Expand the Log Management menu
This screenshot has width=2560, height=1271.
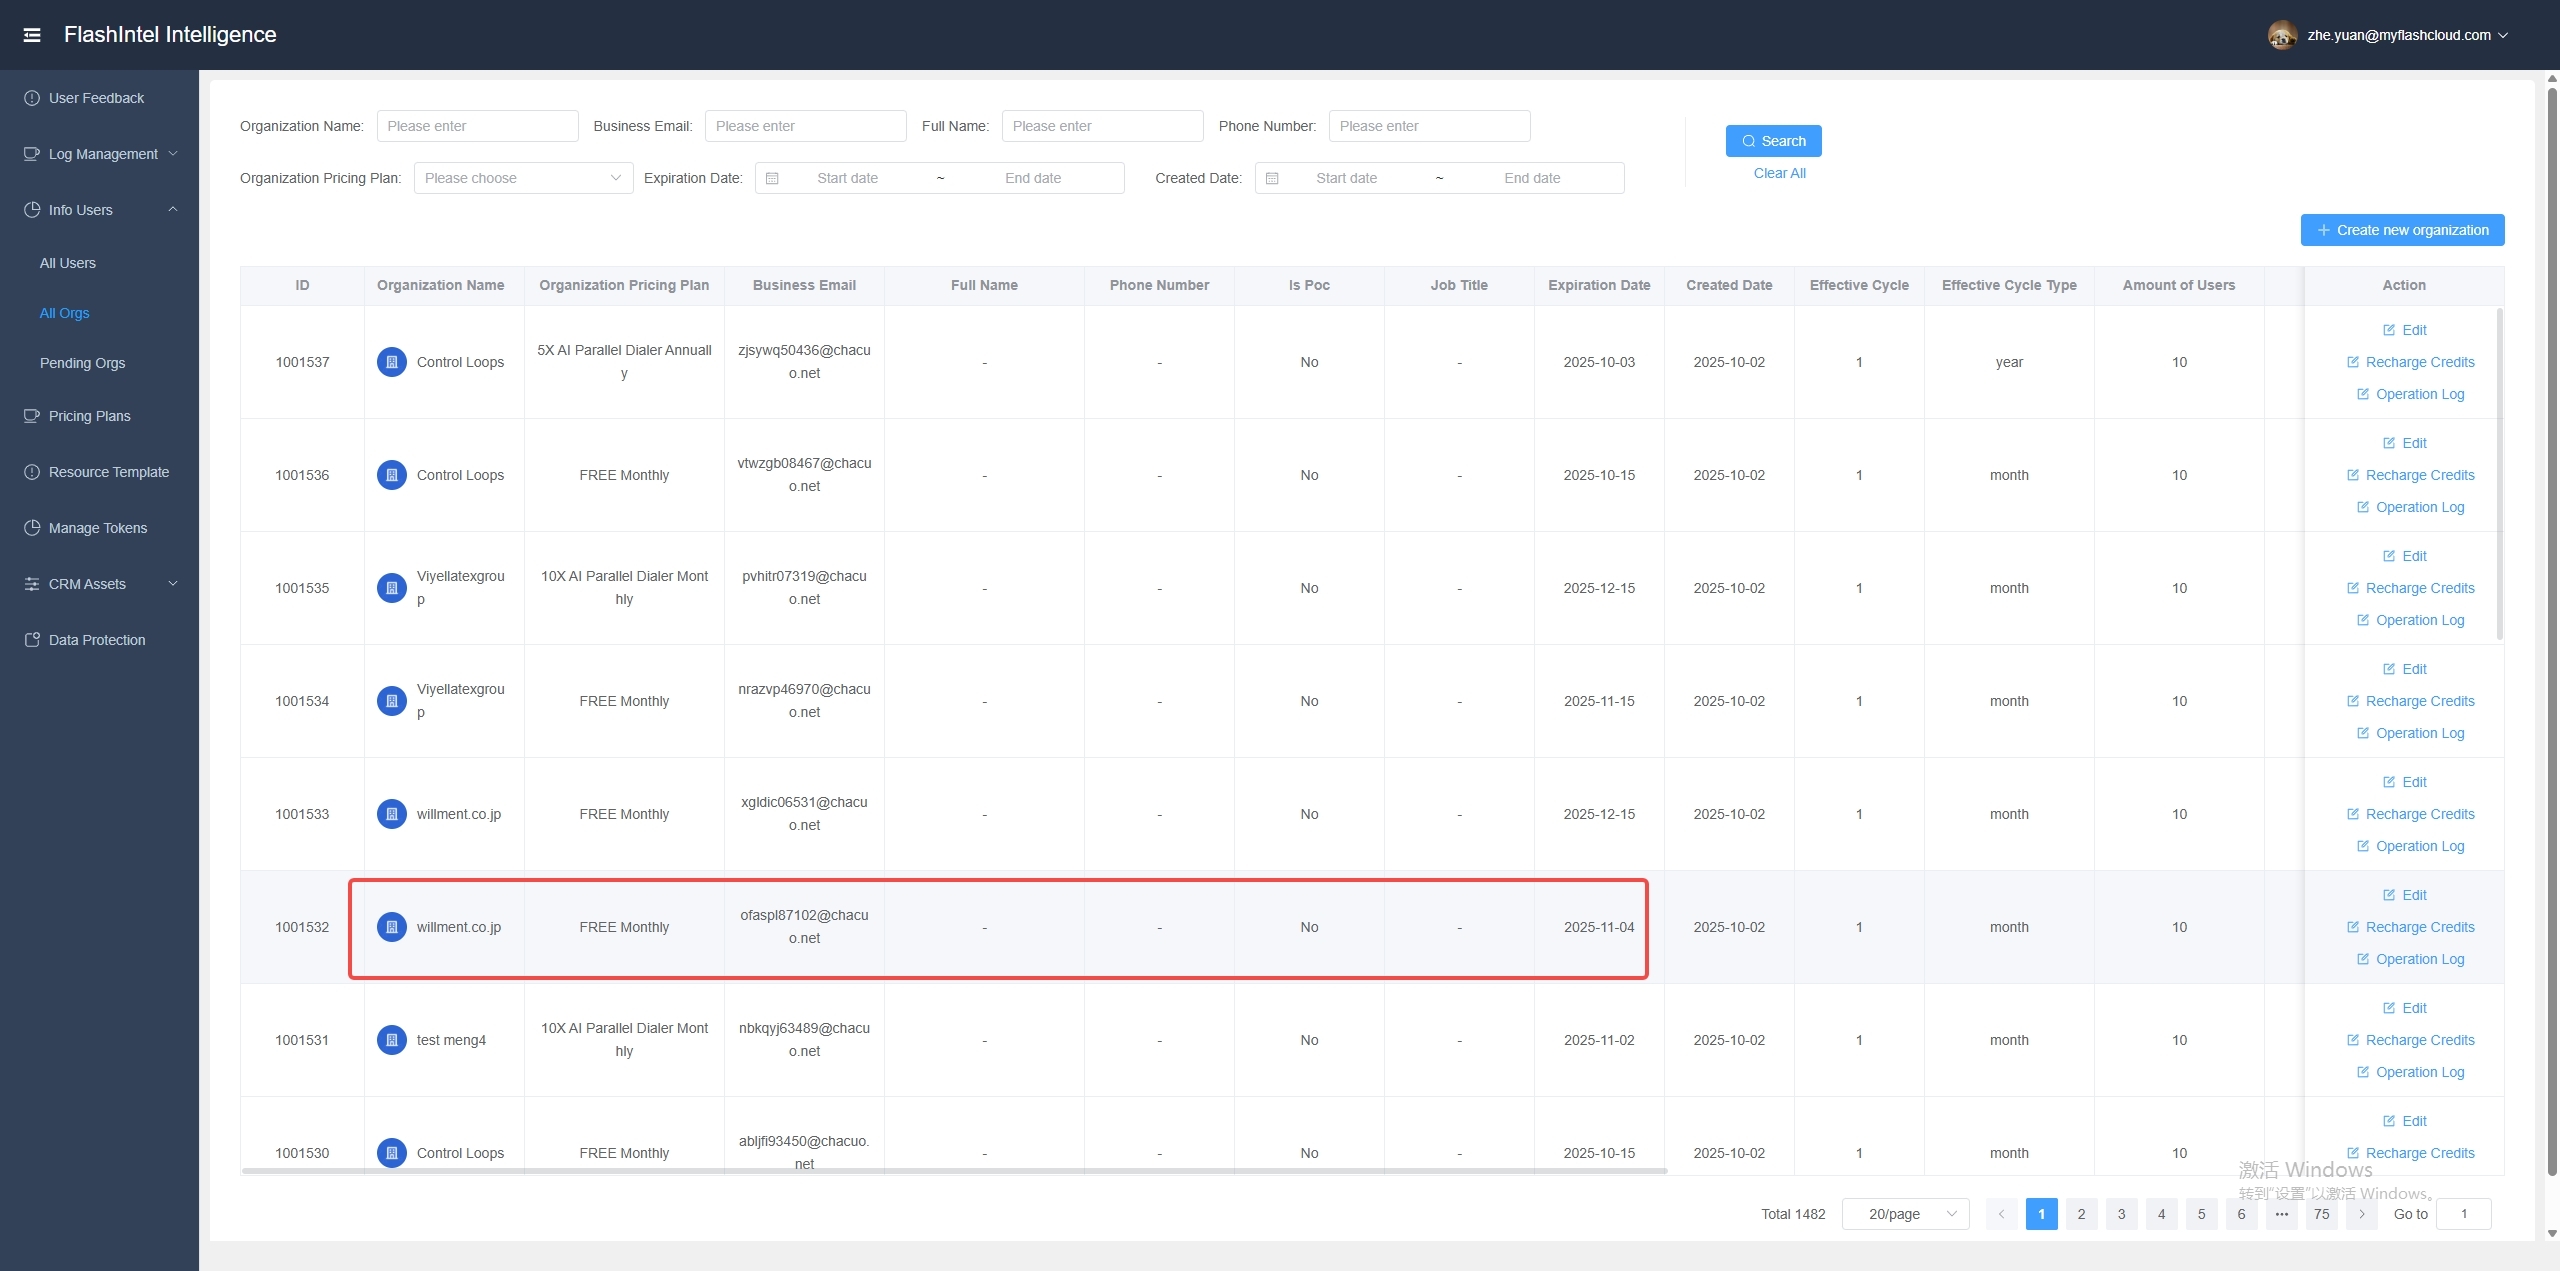(x=102, y=154)
